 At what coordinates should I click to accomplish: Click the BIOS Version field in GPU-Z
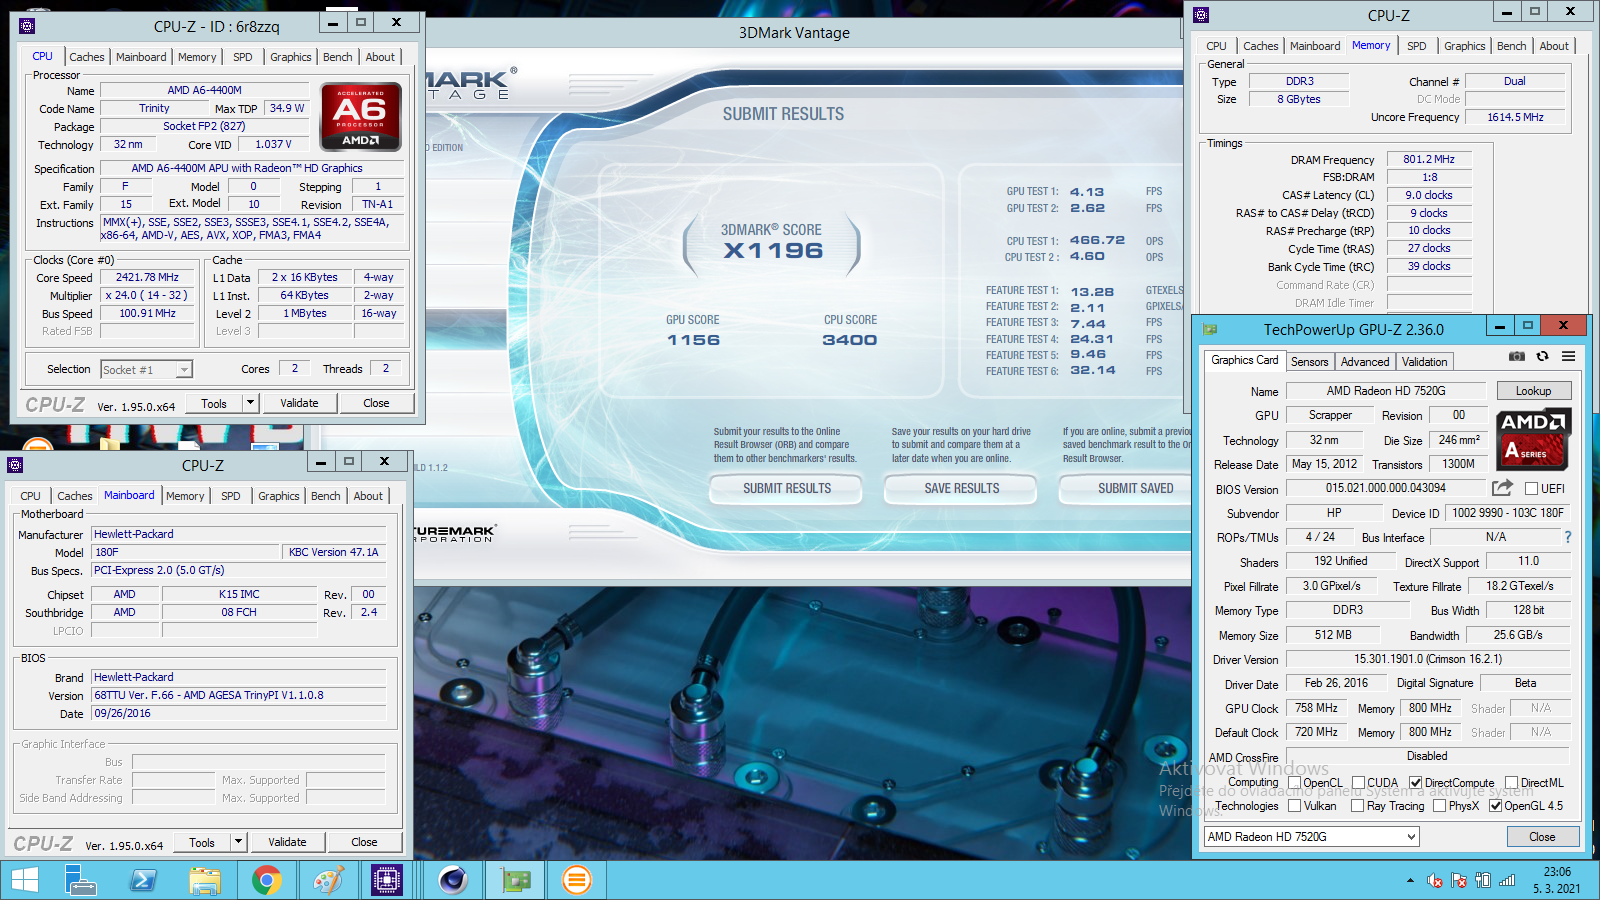click(1385, 488)
